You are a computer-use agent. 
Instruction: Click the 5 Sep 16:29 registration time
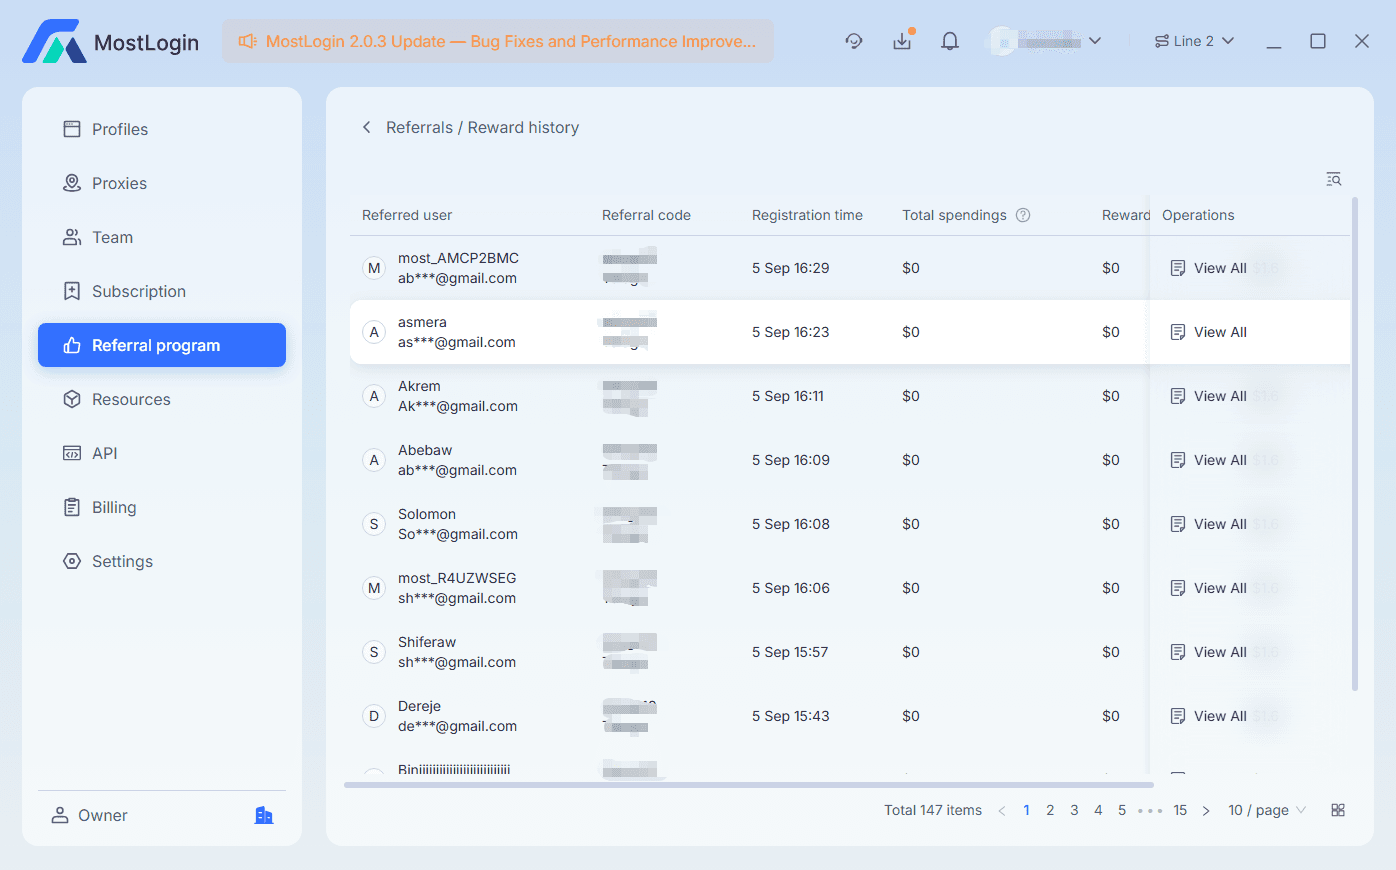[790, 268]
